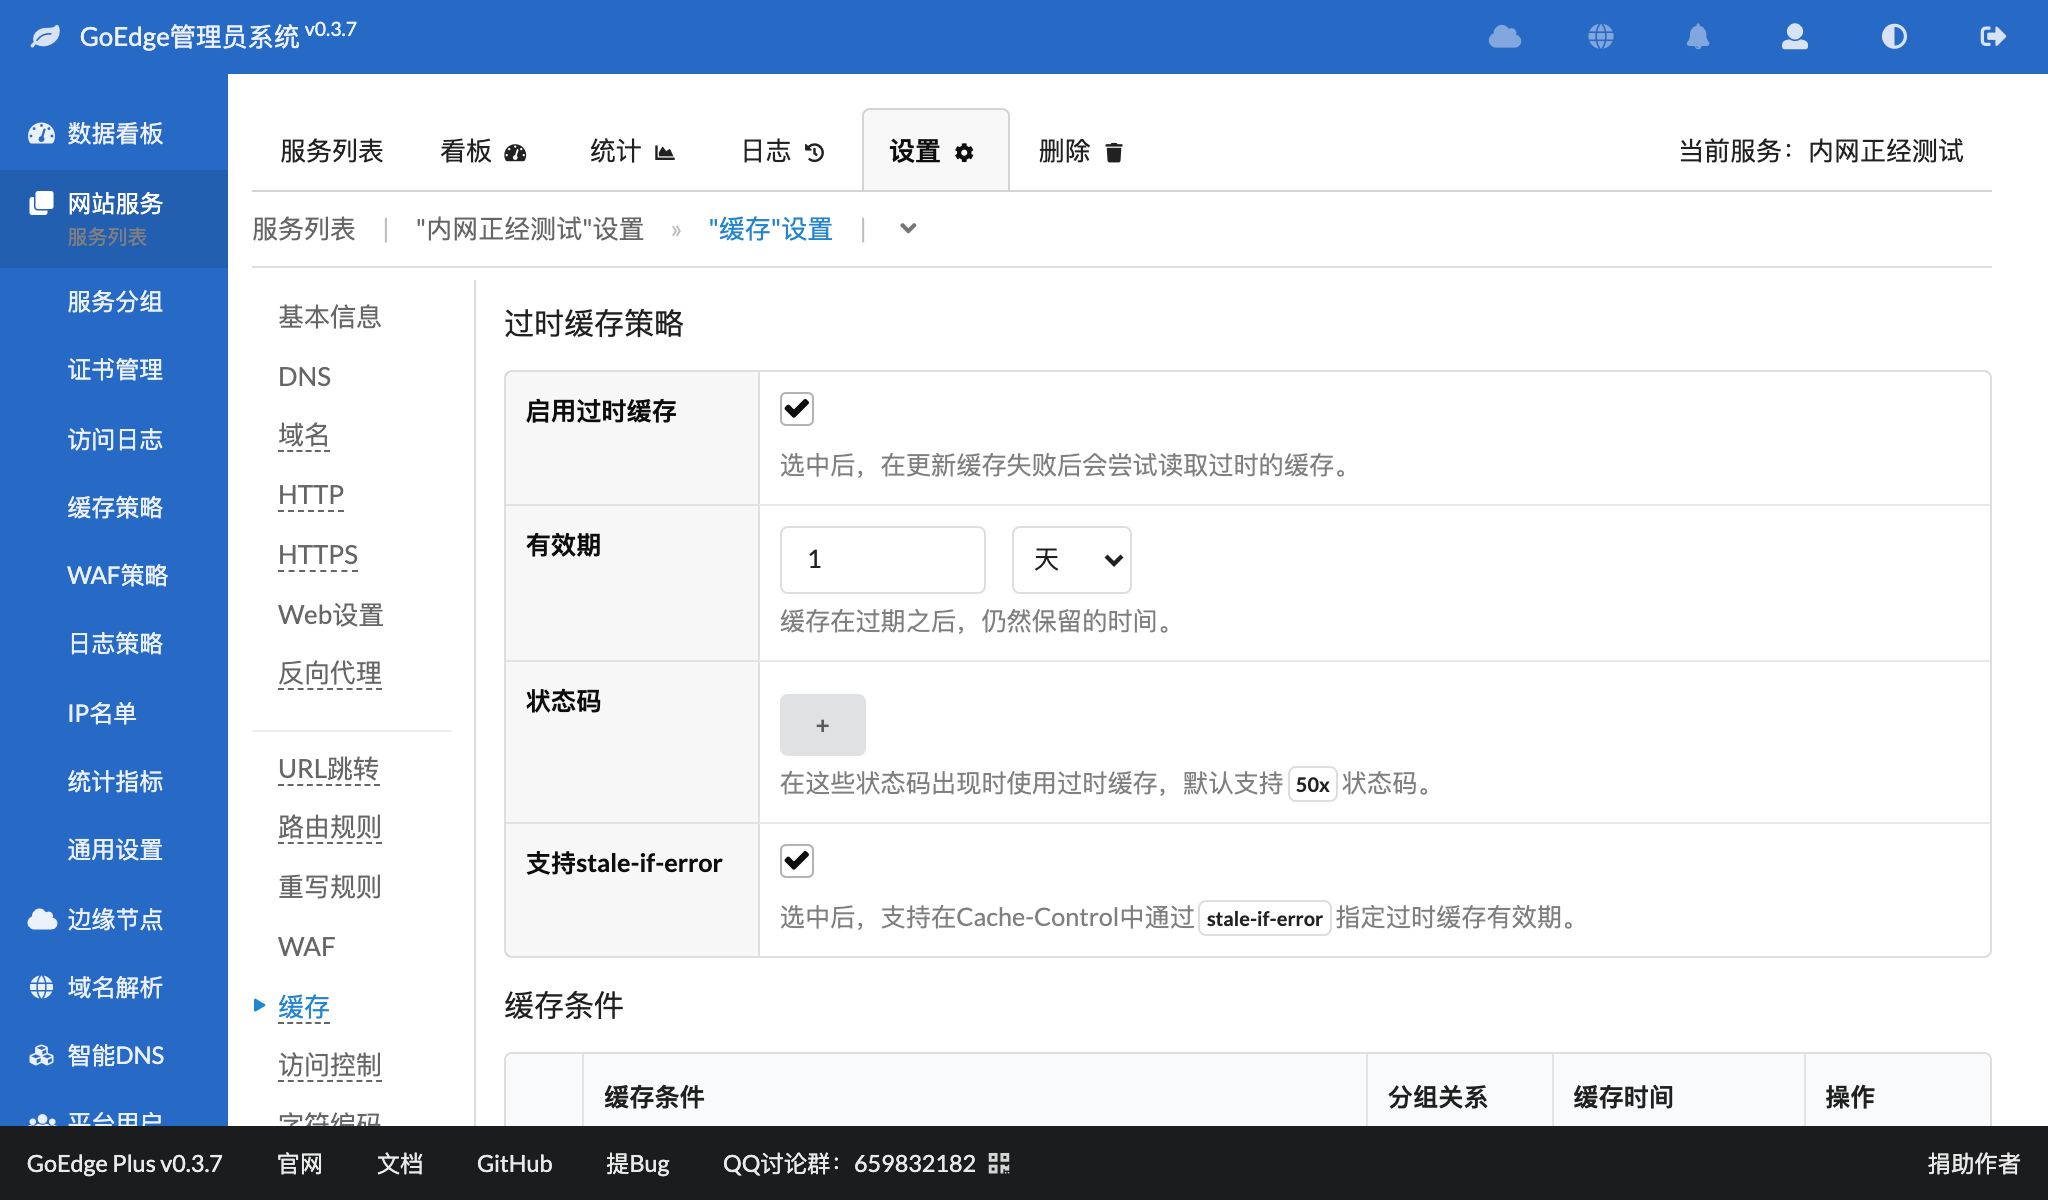
Task: Select 路由规则 in settings menu
Action: 330,827
